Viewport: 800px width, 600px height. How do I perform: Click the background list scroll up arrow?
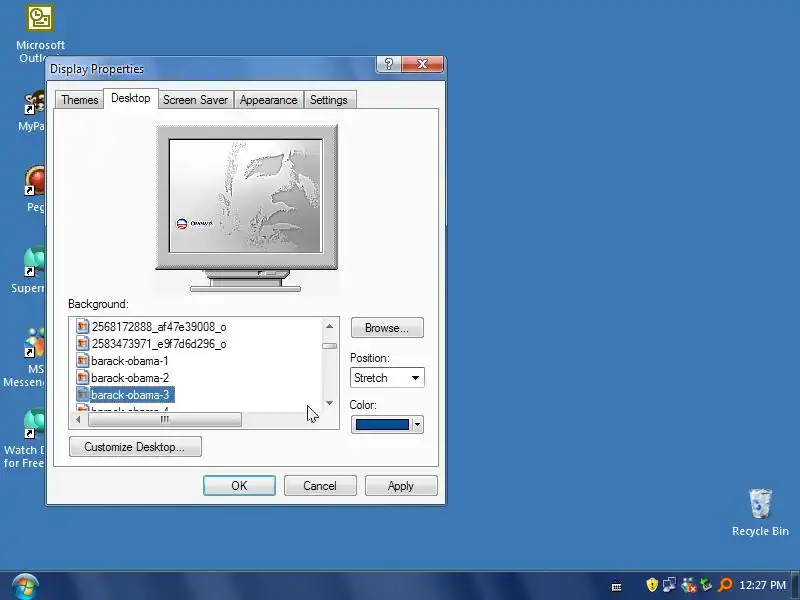[x=330, y=326]
